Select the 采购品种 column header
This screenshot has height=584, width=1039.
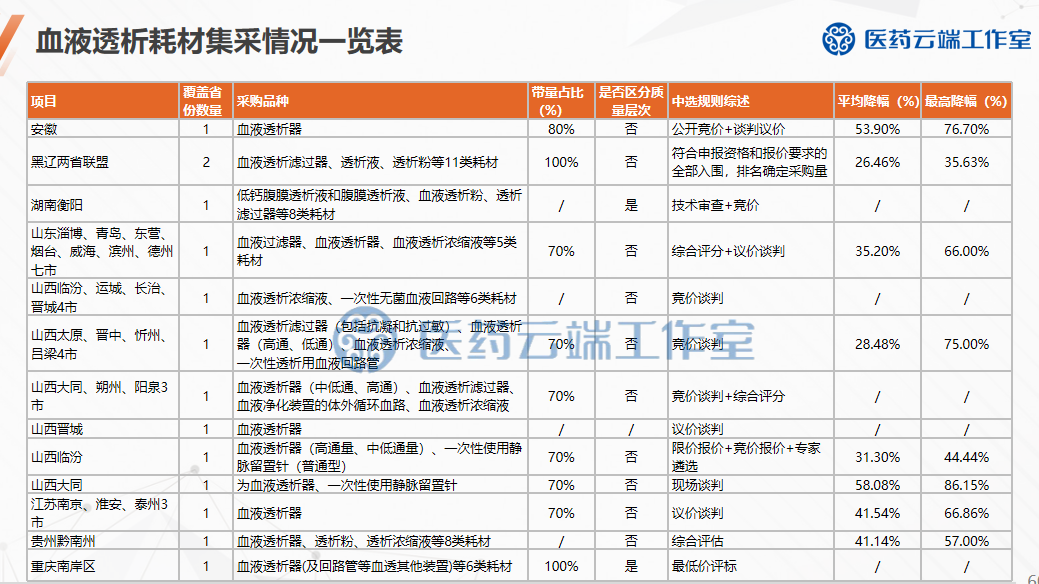coord(263,101)
